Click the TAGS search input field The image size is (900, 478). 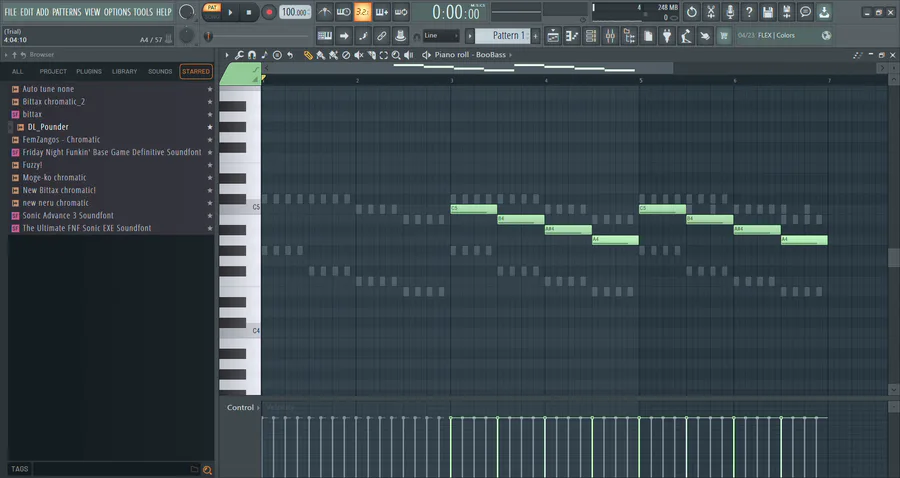click(109, 469)
